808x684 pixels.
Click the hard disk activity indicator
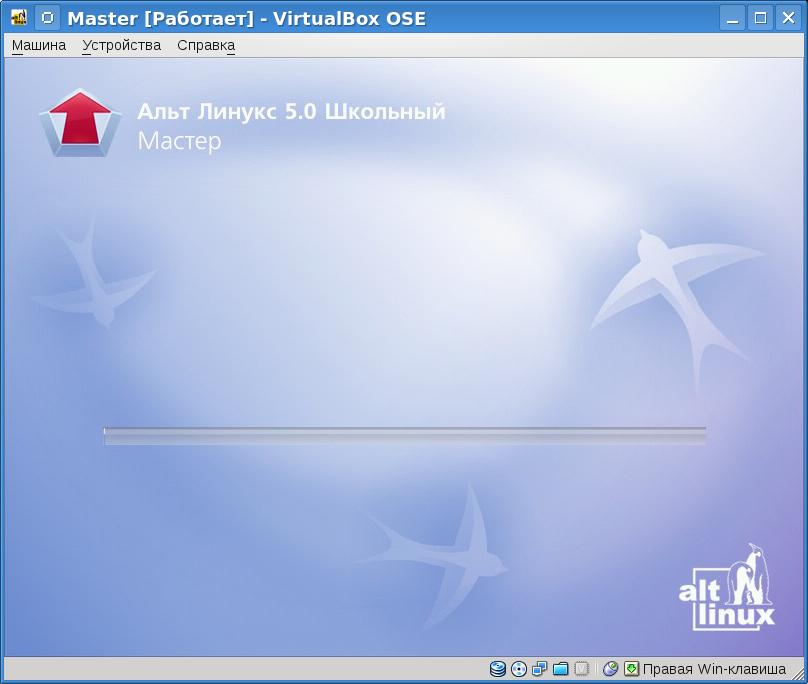(498, 669)
